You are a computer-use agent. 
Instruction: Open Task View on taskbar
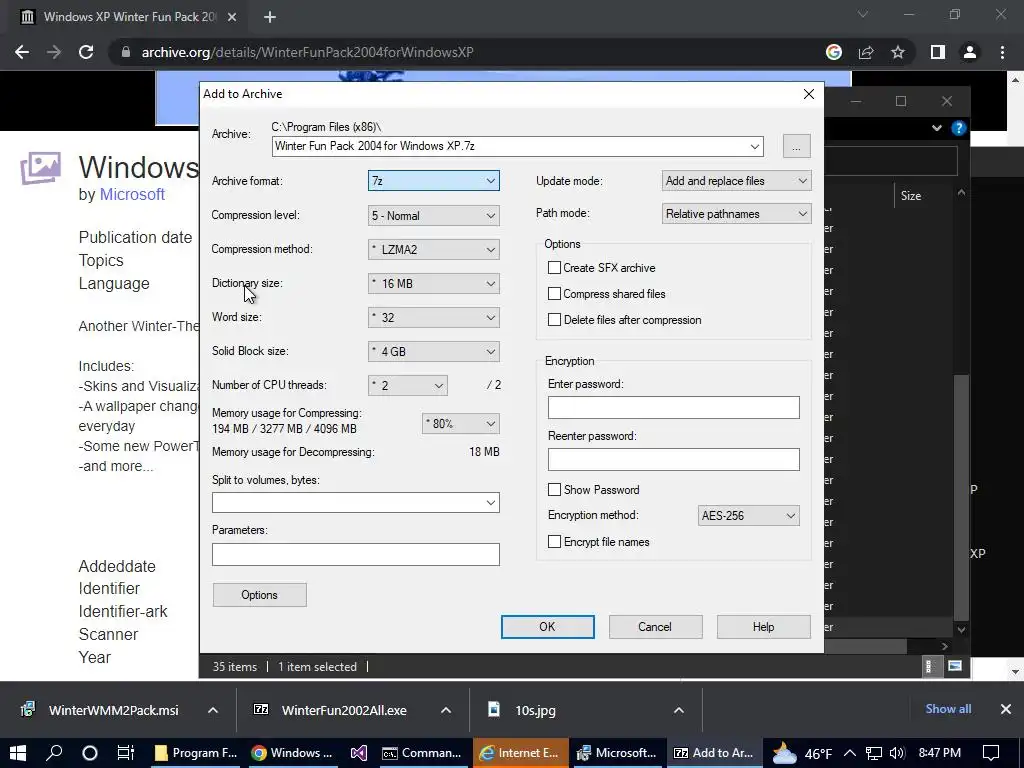tap(125, 753)
